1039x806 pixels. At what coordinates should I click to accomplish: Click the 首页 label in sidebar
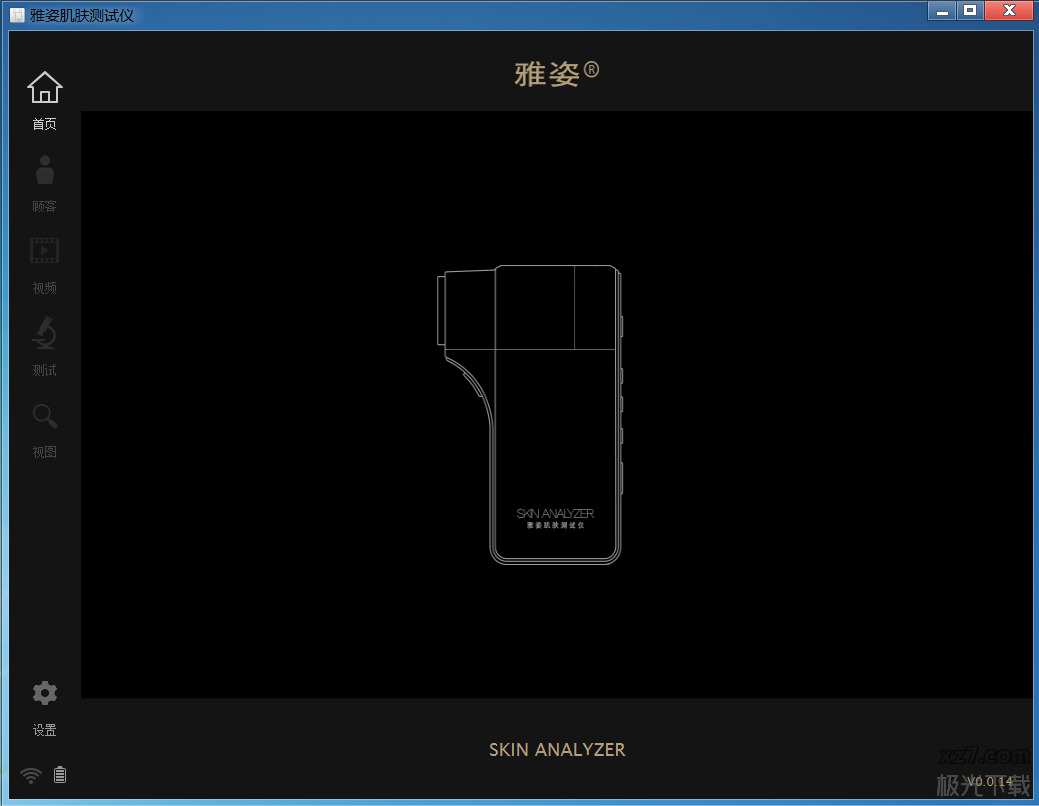coord(44,124)
